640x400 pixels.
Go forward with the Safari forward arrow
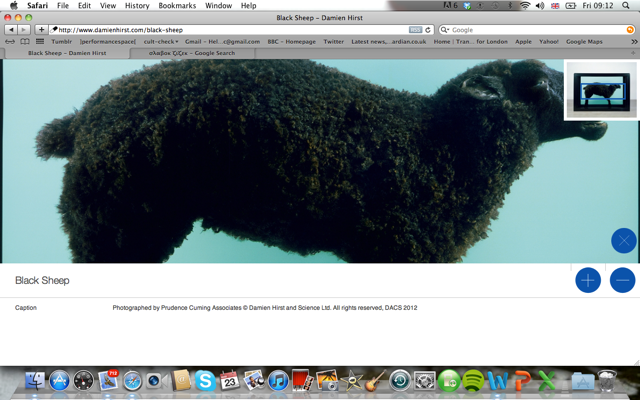coord(24,30)
